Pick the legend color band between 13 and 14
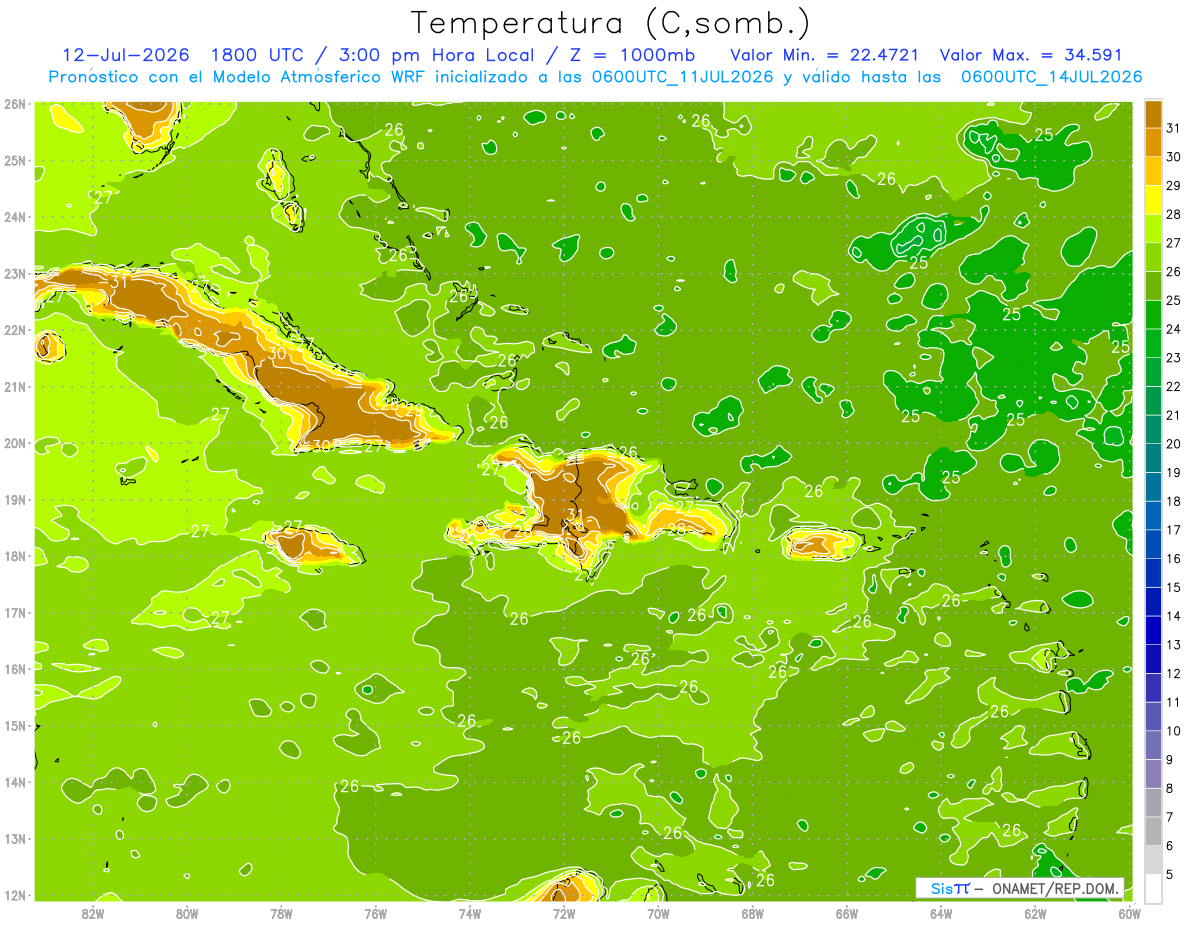Viewport: 1200px width, 927px height. click(x=1153, y=630)
